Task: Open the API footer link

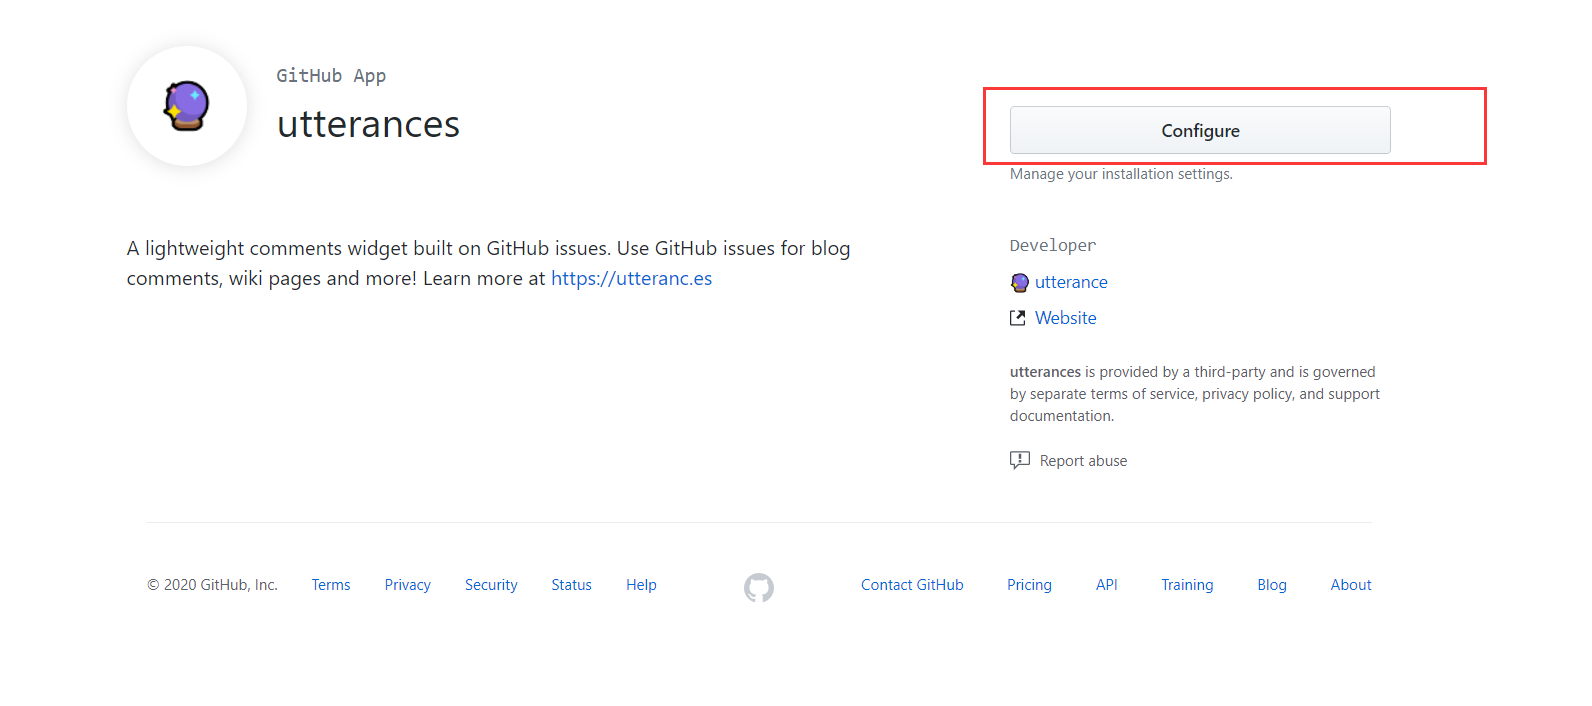Action: 1106,585
